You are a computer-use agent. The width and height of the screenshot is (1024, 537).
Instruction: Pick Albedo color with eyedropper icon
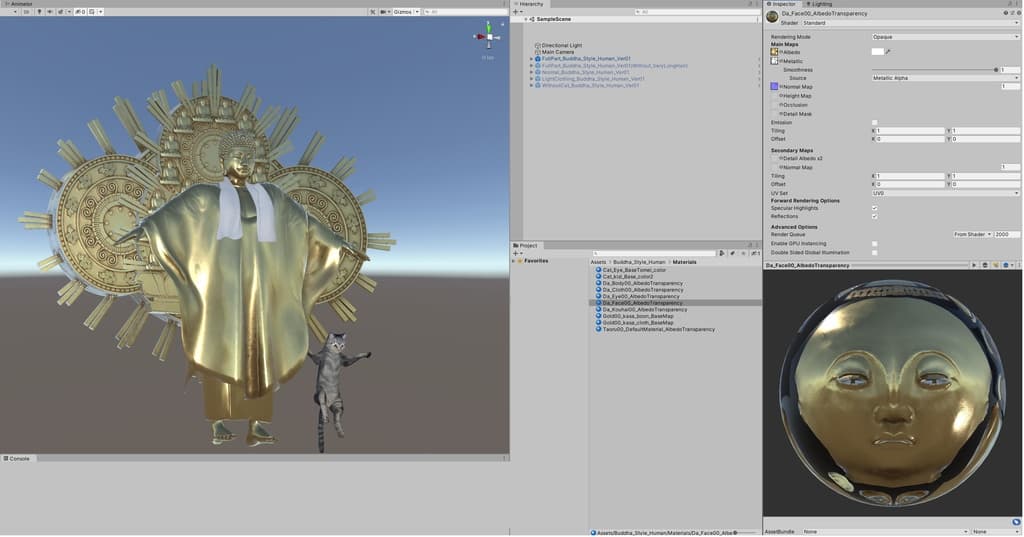pyautogui.click(x=887, y=52)
